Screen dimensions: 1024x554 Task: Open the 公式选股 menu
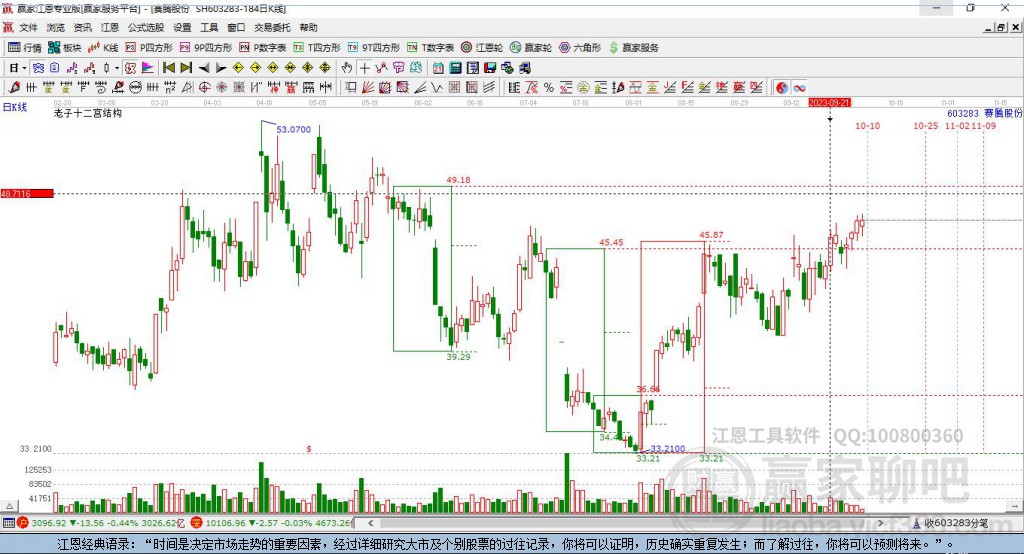click(146, 27)
